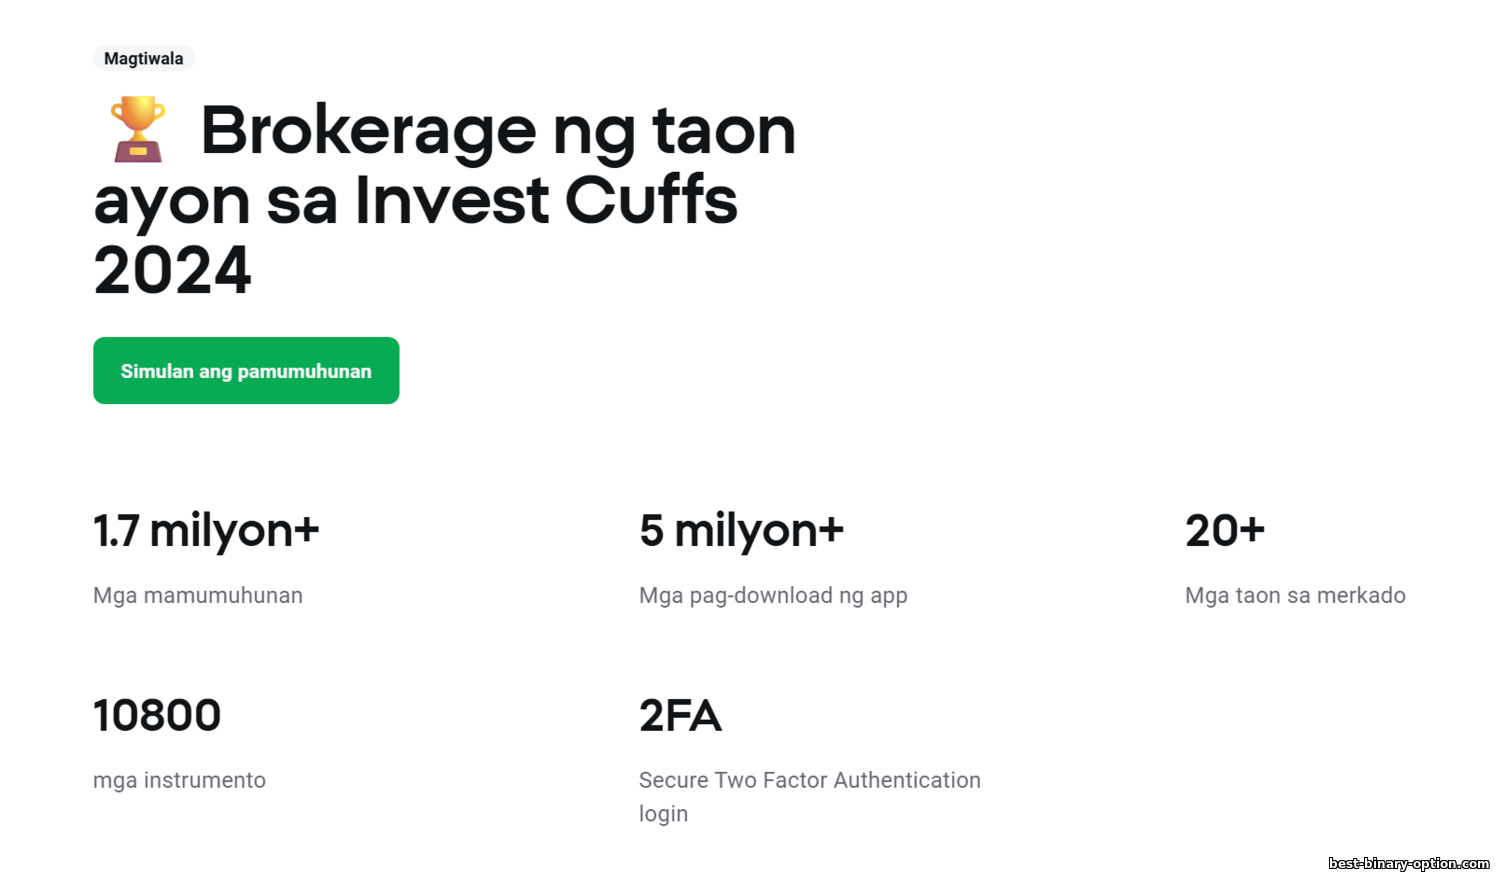Image resolution: width=1500 pixels, height=882 pixels.
Task: Select the Invest Cuffs text in the headline
Action: click(546, 201)
